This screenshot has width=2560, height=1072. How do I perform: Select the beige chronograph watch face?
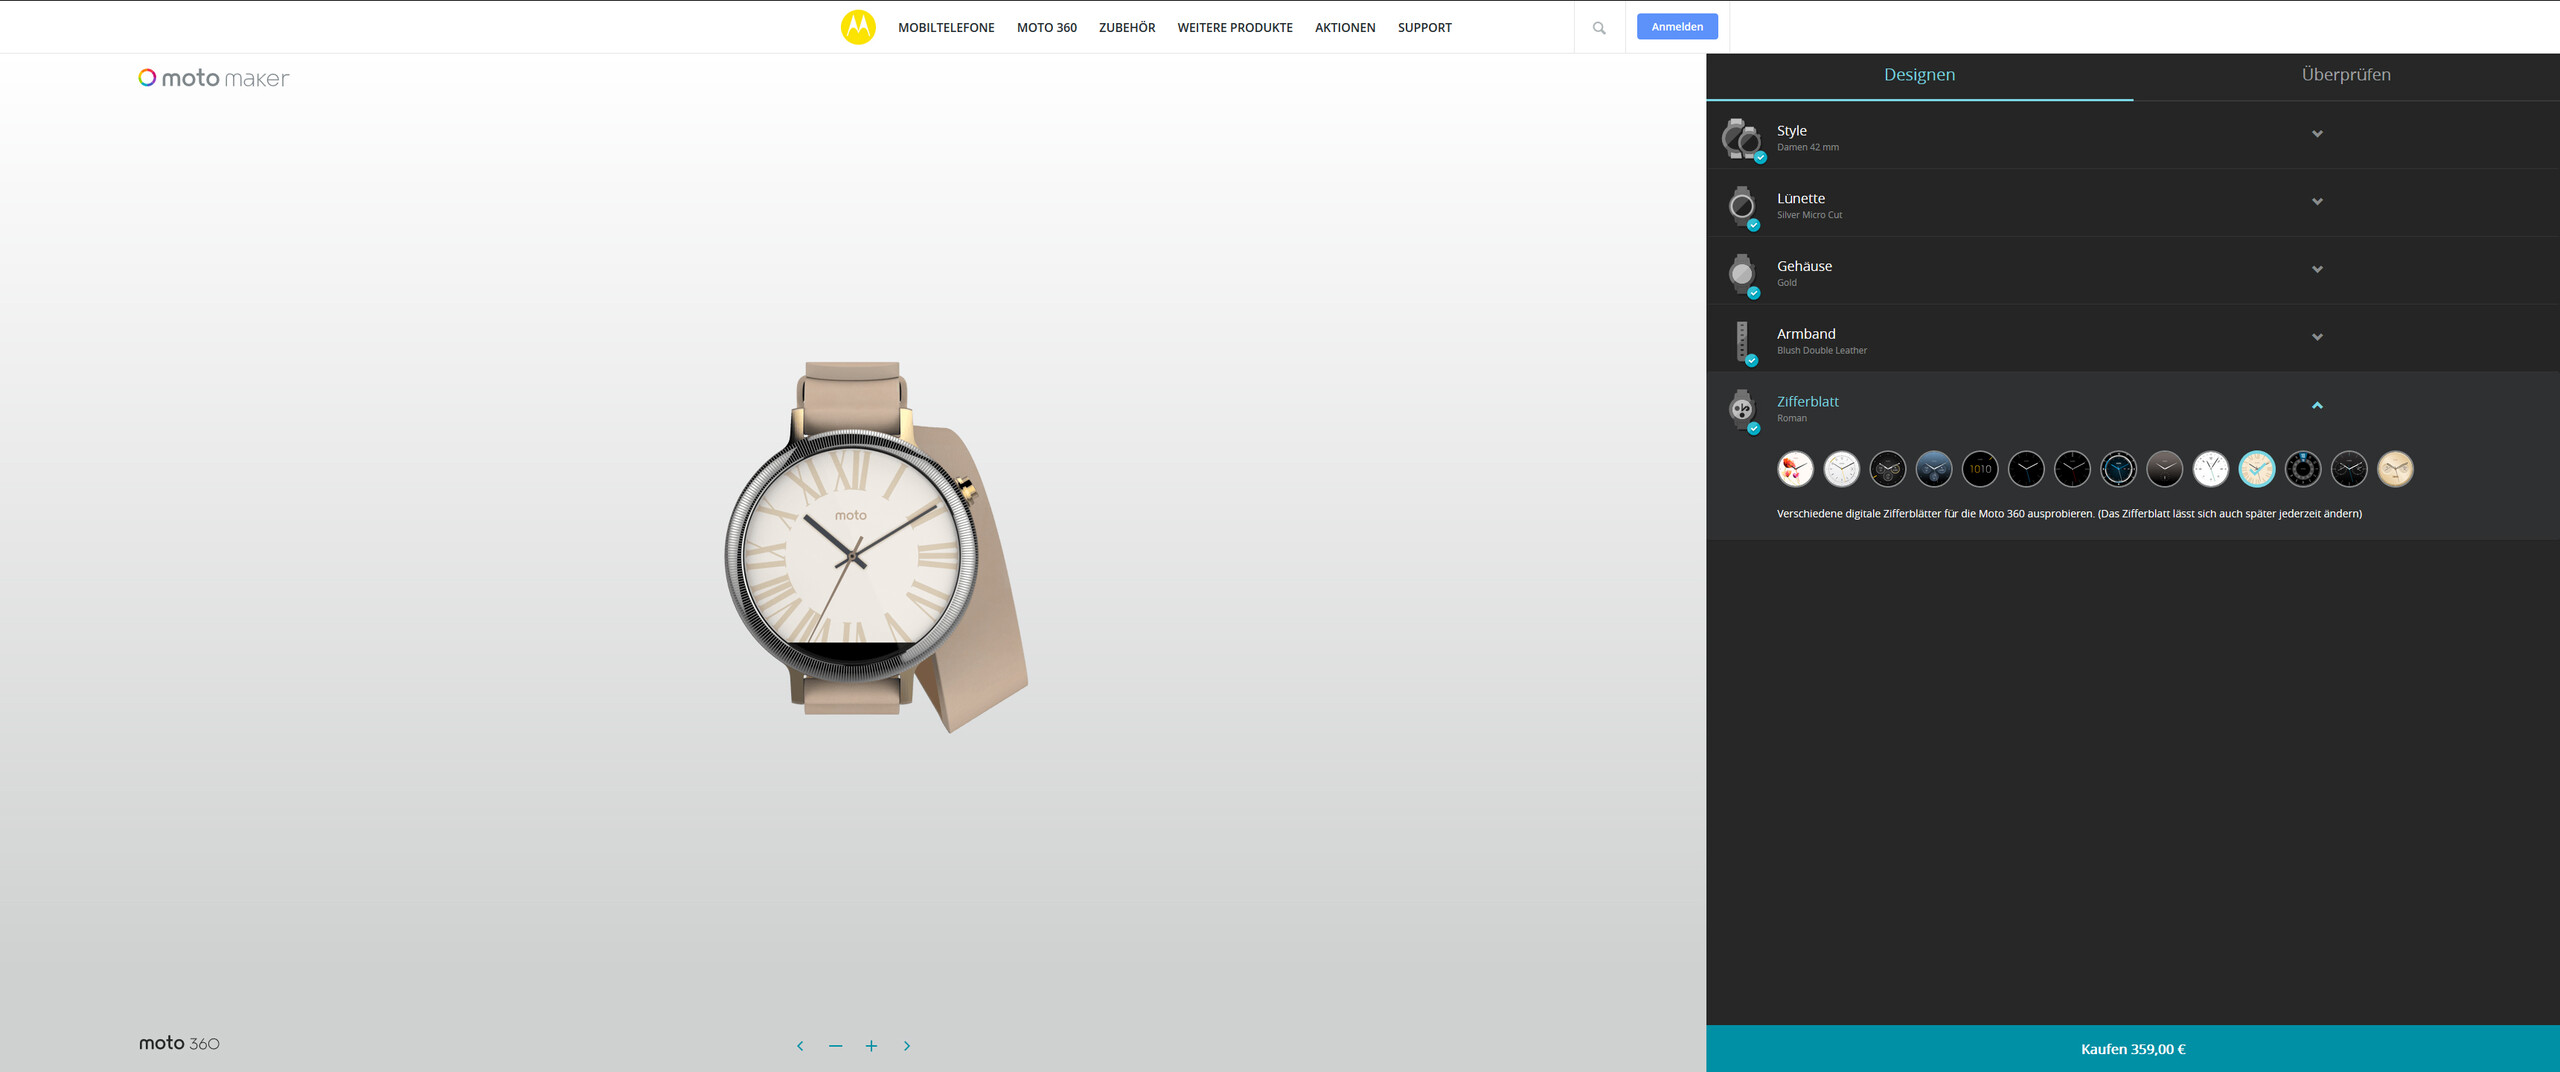pyautogui.click(x=2395, y=469)
